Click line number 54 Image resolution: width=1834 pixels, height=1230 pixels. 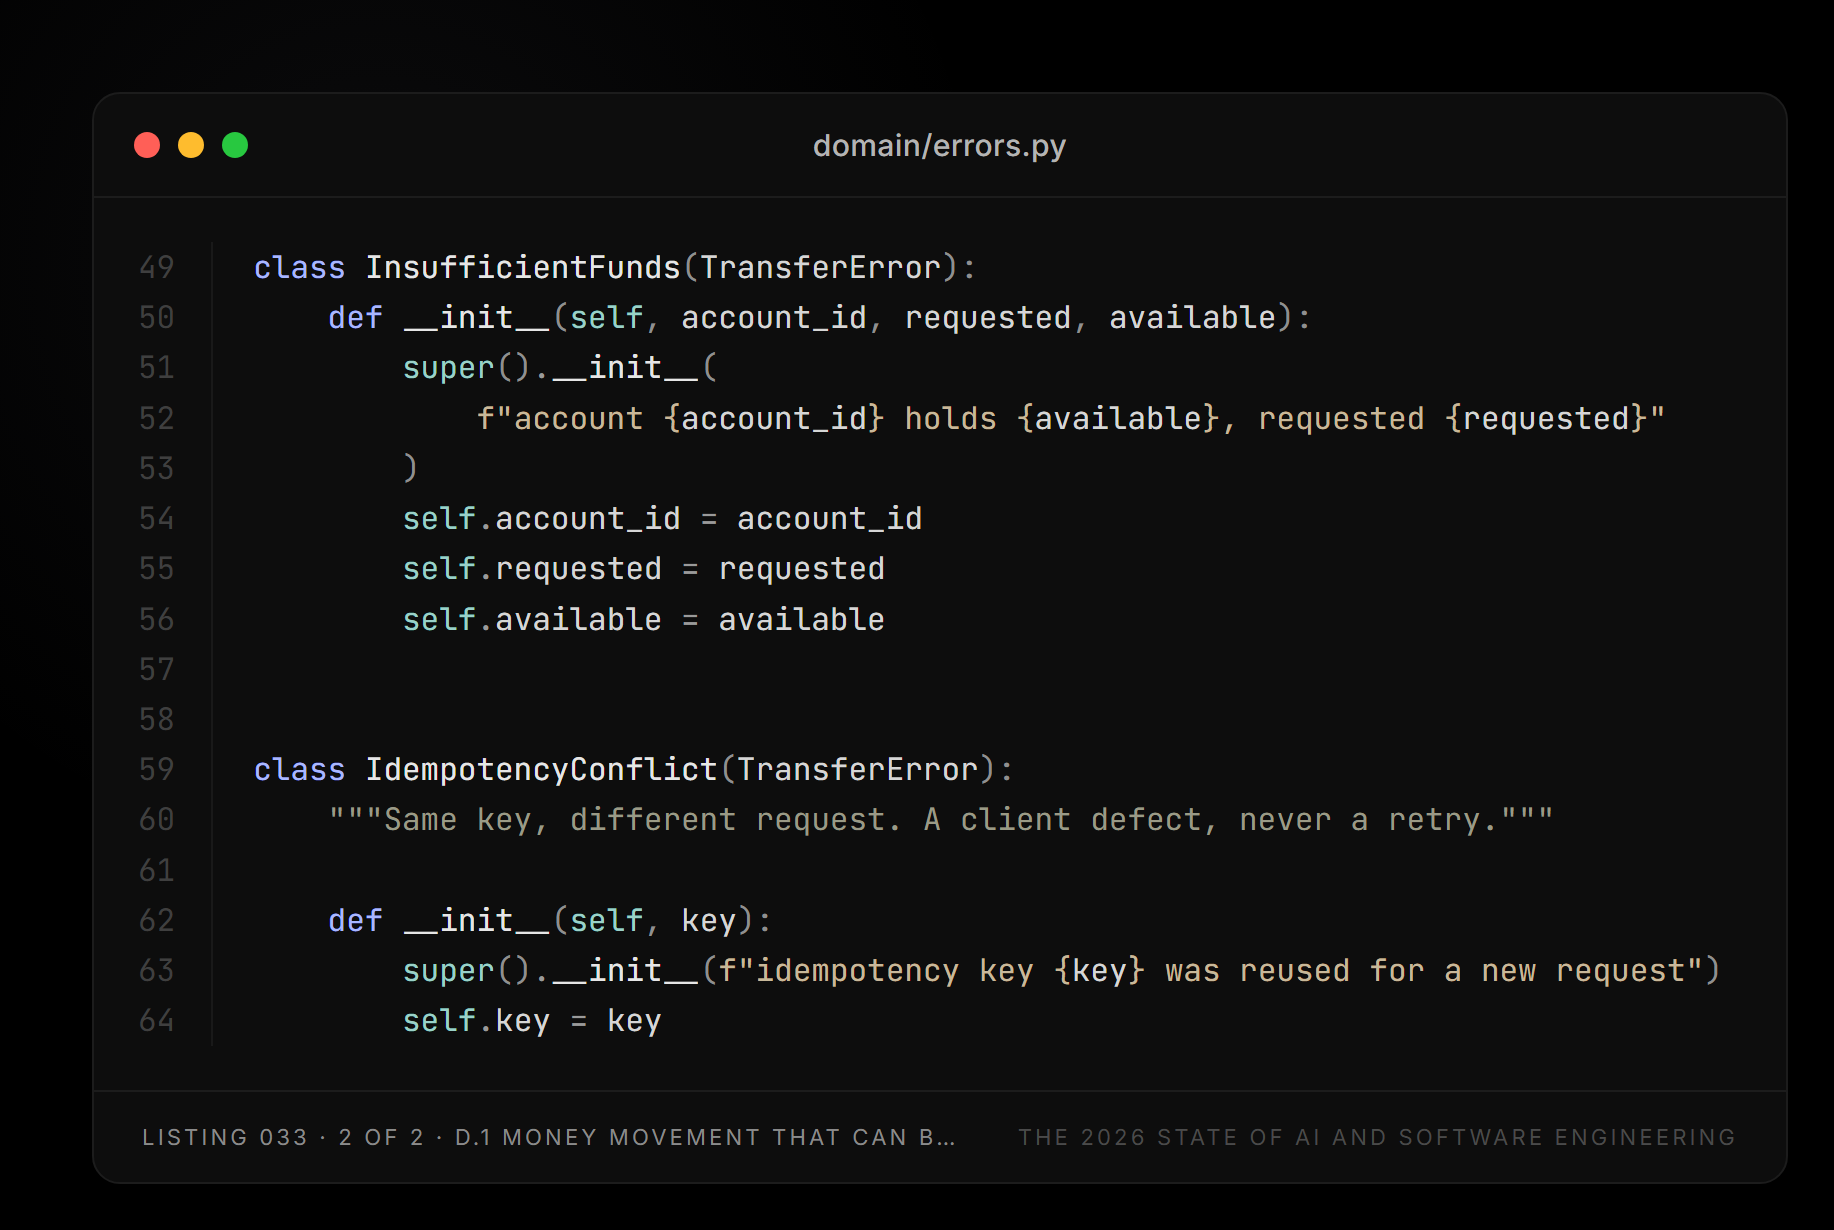pyautogui.click(x=157, y=518)
